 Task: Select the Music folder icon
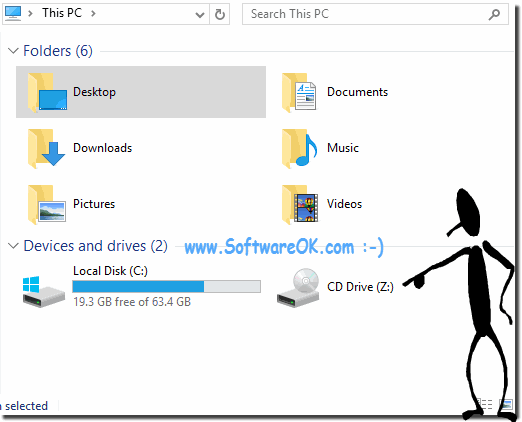[x=299, y=148]
